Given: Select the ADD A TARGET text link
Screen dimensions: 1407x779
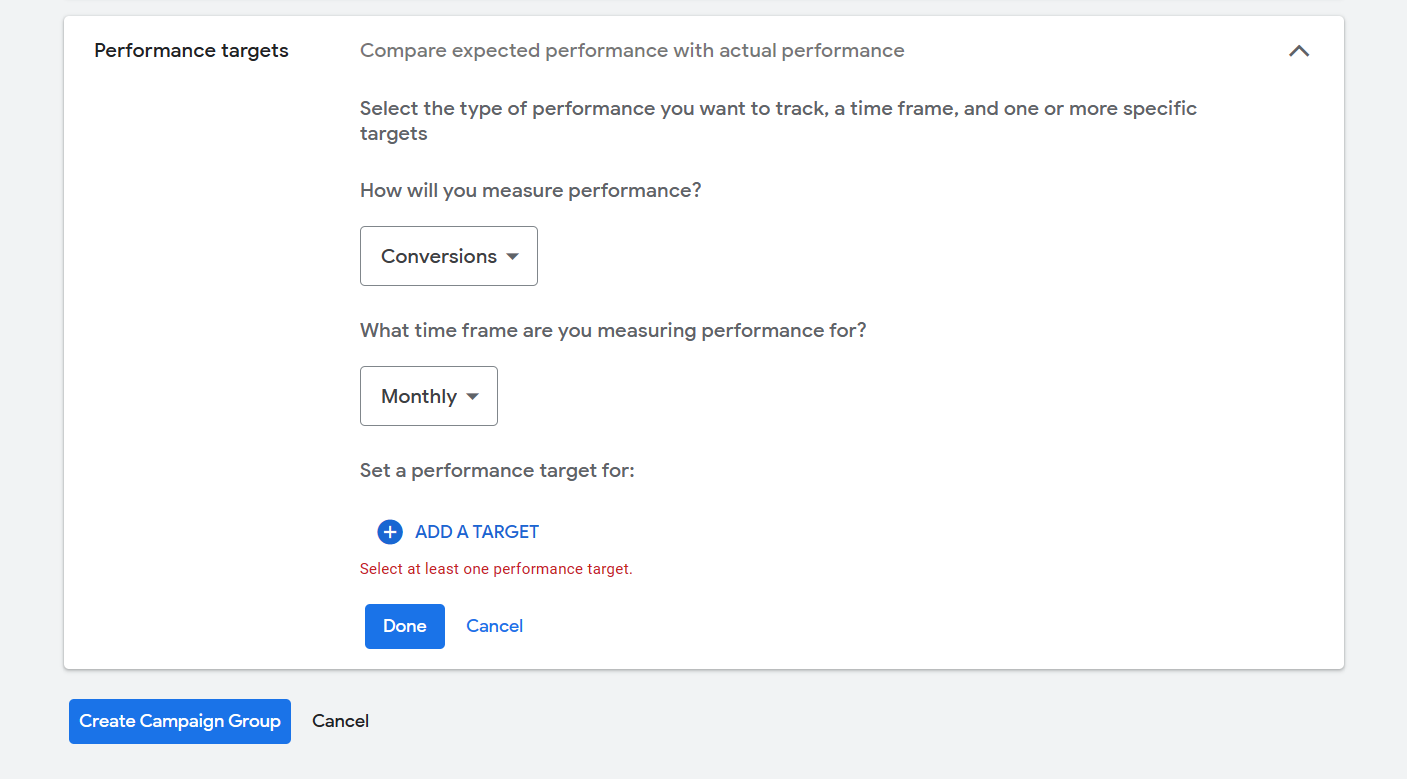Looking at the screenshot, I should tap(477, 532).
